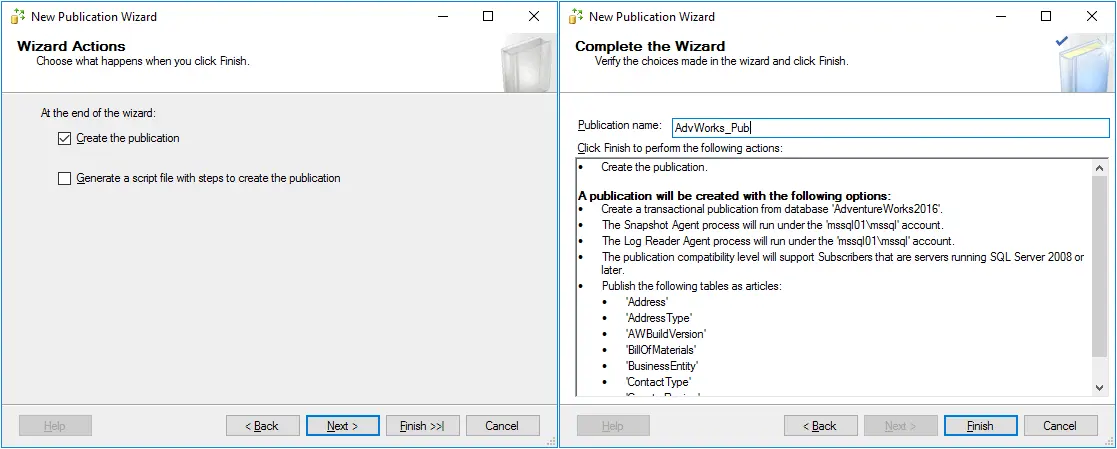
Task: Click Back in Wizard Actions window
Action: pos(261,425)
